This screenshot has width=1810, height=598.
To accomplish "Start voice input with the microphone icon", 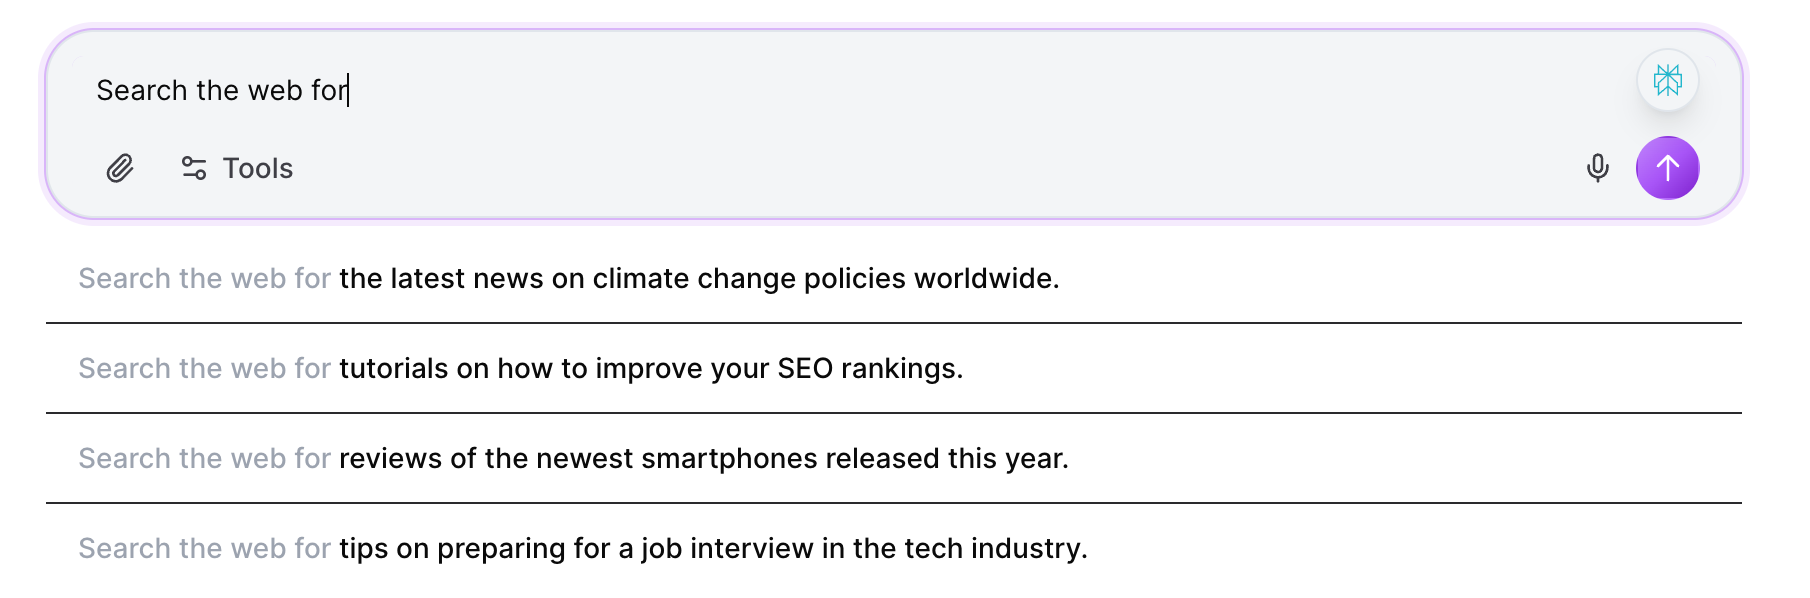I will [1597, 168].
